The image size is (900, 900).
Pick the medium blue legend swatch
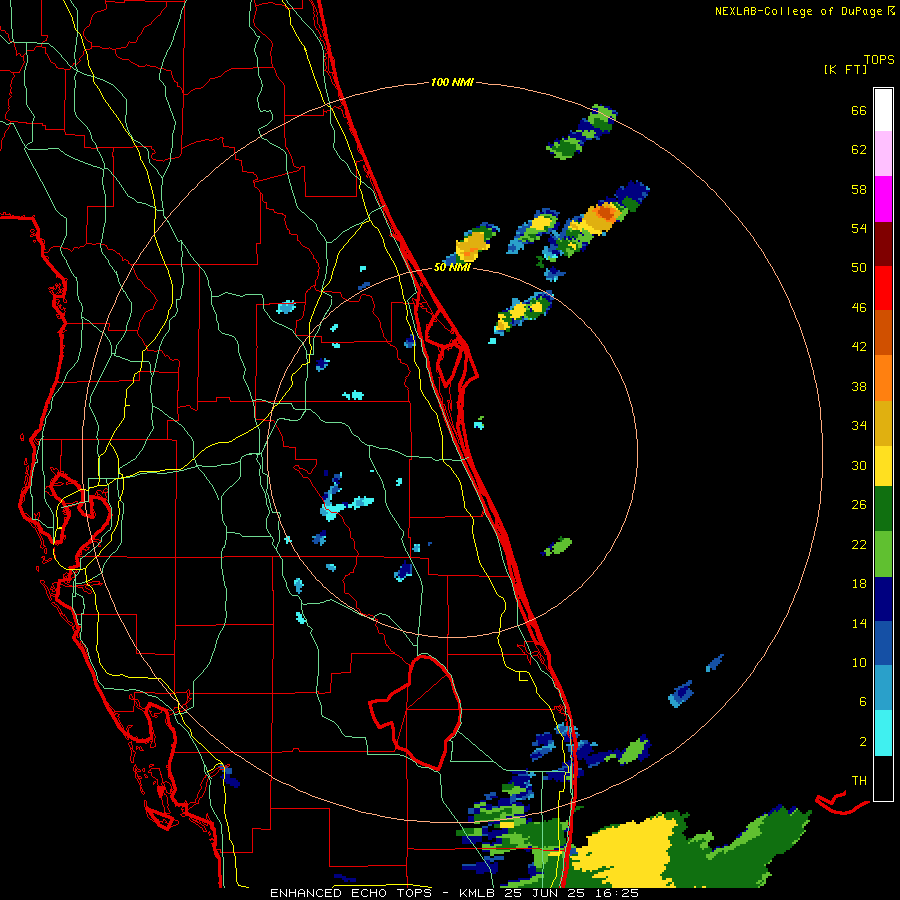[x=883, y=643]
